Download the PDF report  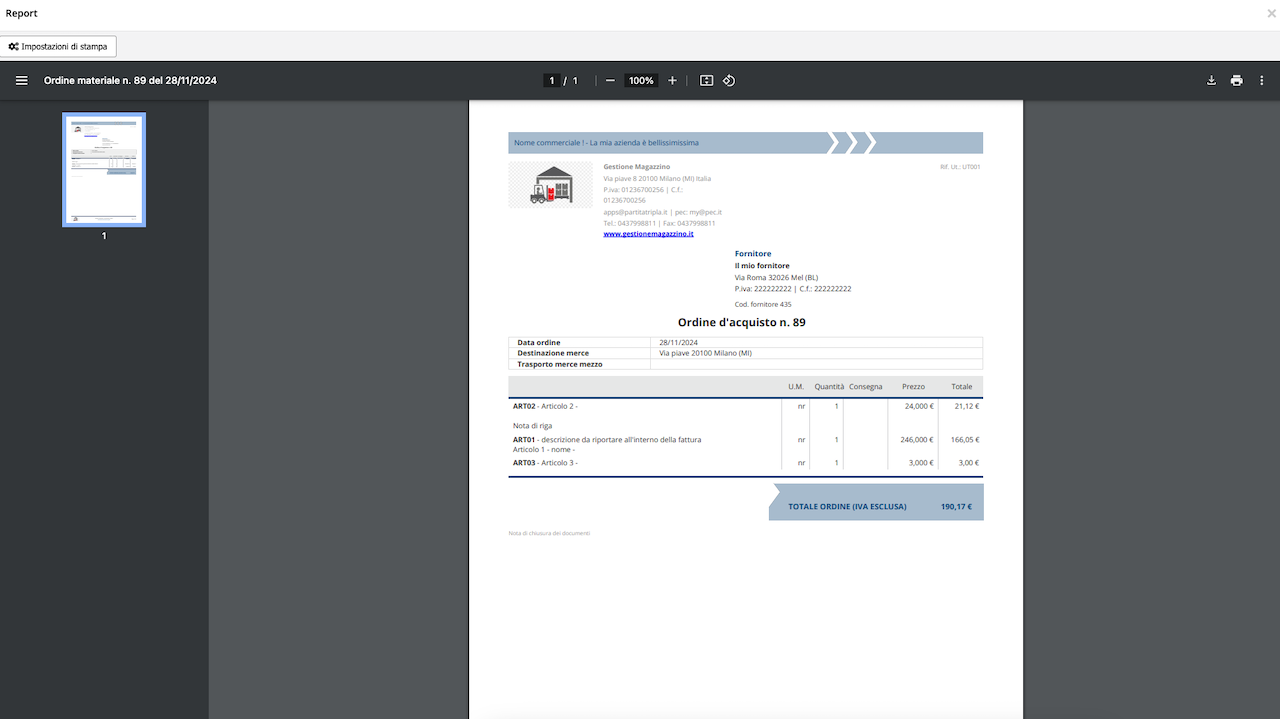click(x=1211, y=80)
